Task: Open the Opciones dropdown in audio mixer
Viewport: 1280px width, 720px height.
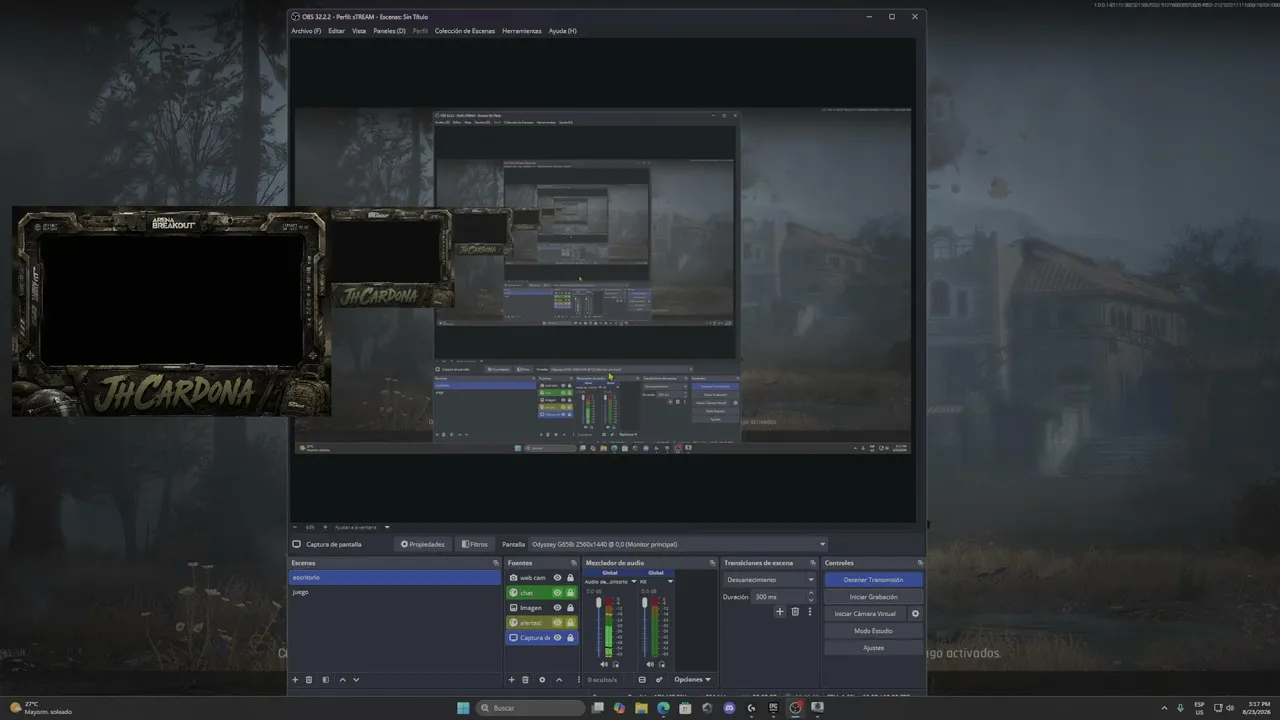Action: point(692,680)
